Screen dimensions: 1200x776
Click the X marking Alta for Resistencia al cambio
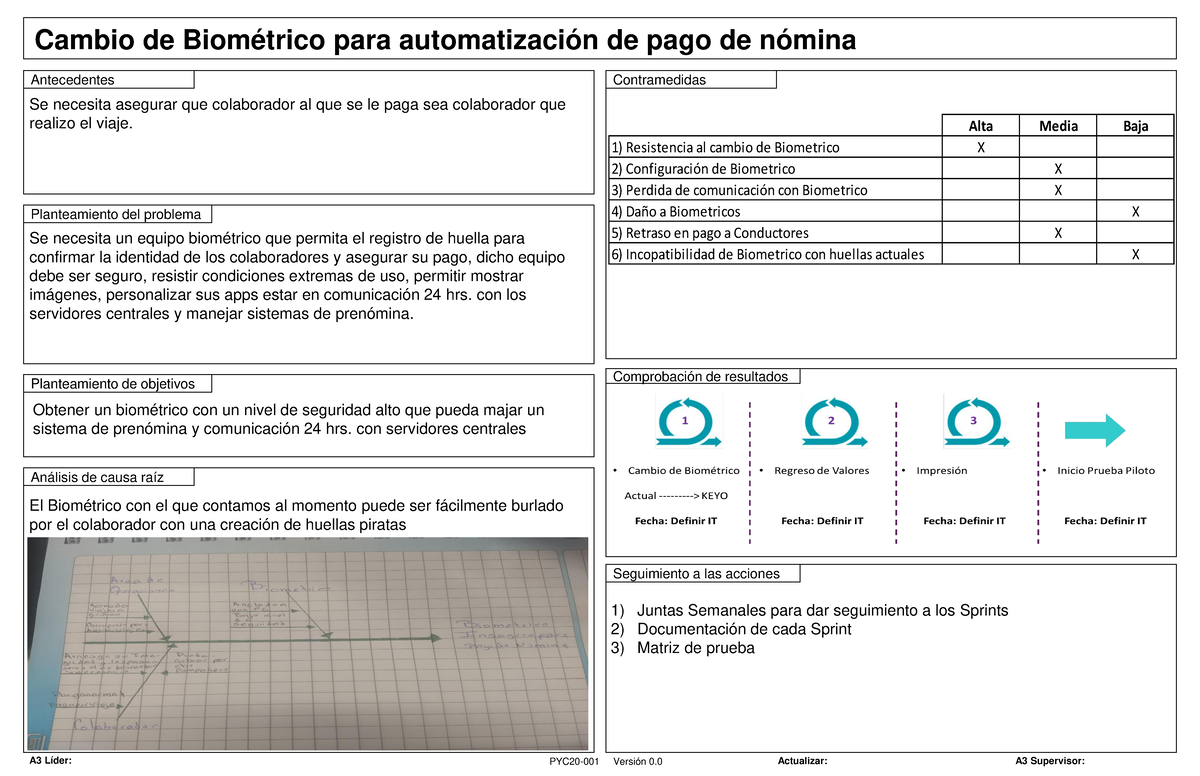click(981, 146)
